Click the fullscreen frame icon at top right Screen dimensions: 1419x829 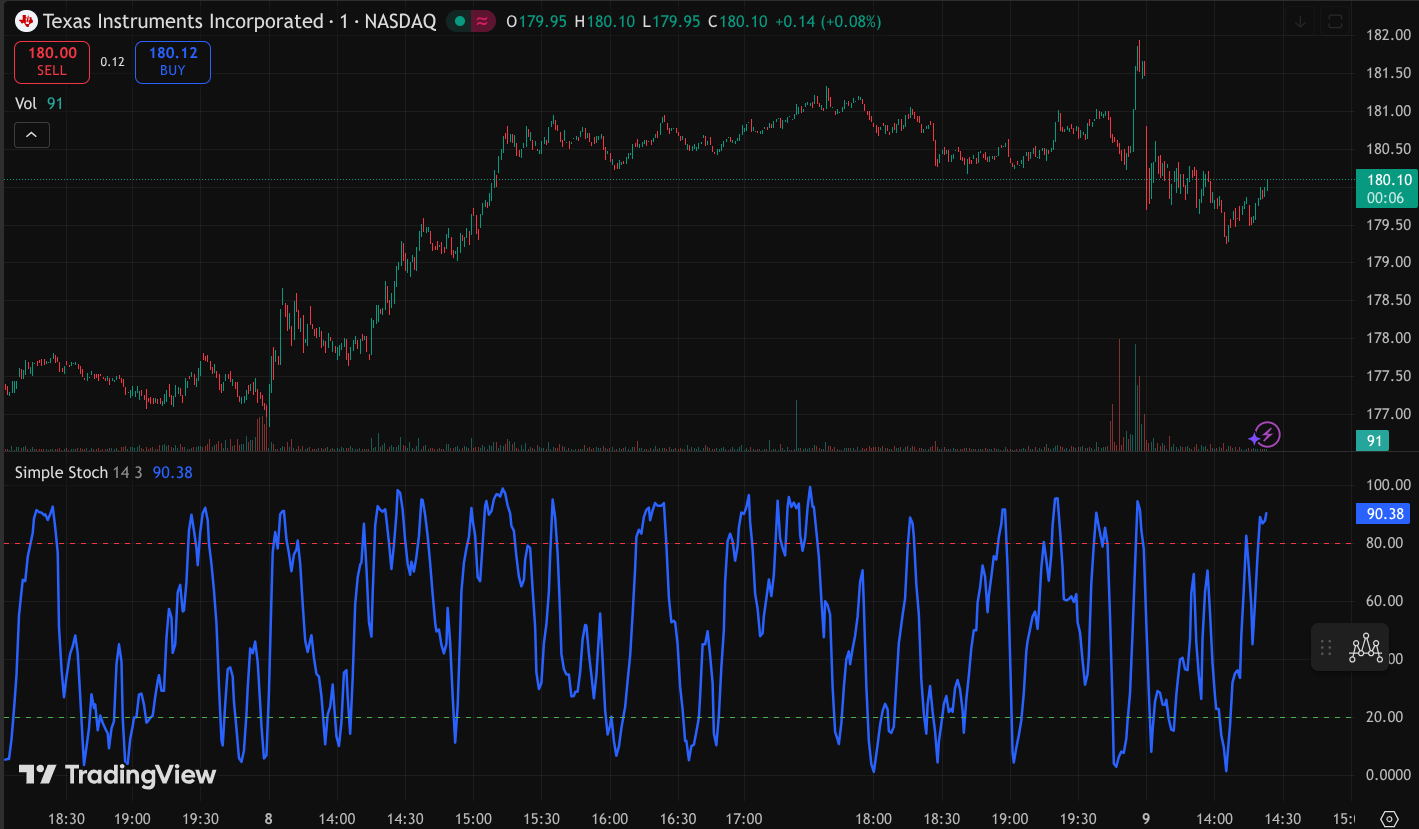pyautogui.click(x=1335, y=21)
